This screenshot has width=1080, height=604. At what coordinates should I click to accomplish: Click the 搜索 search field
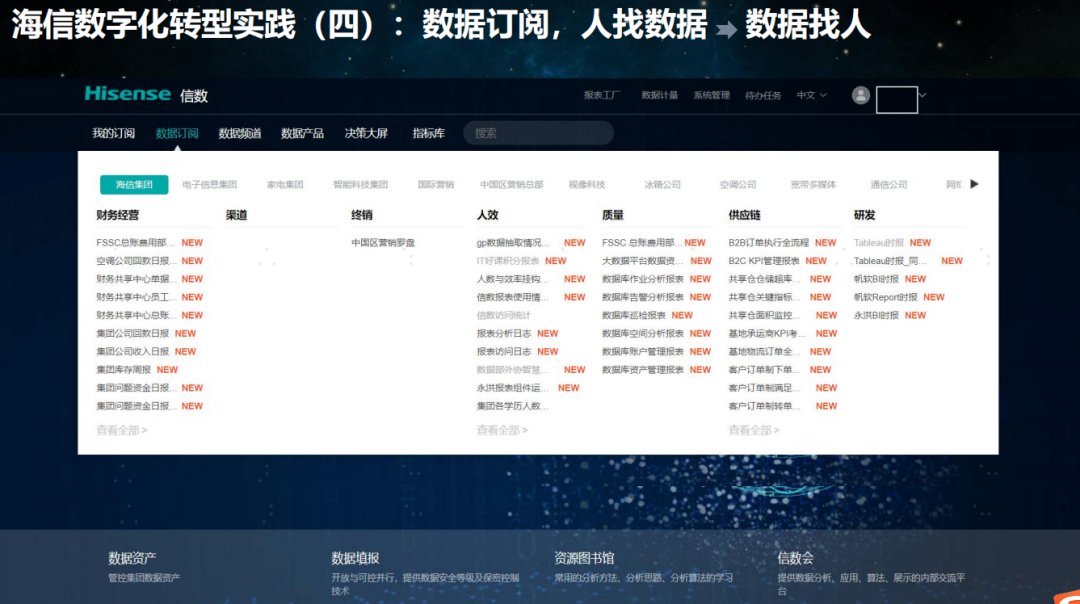click(538, 133)
